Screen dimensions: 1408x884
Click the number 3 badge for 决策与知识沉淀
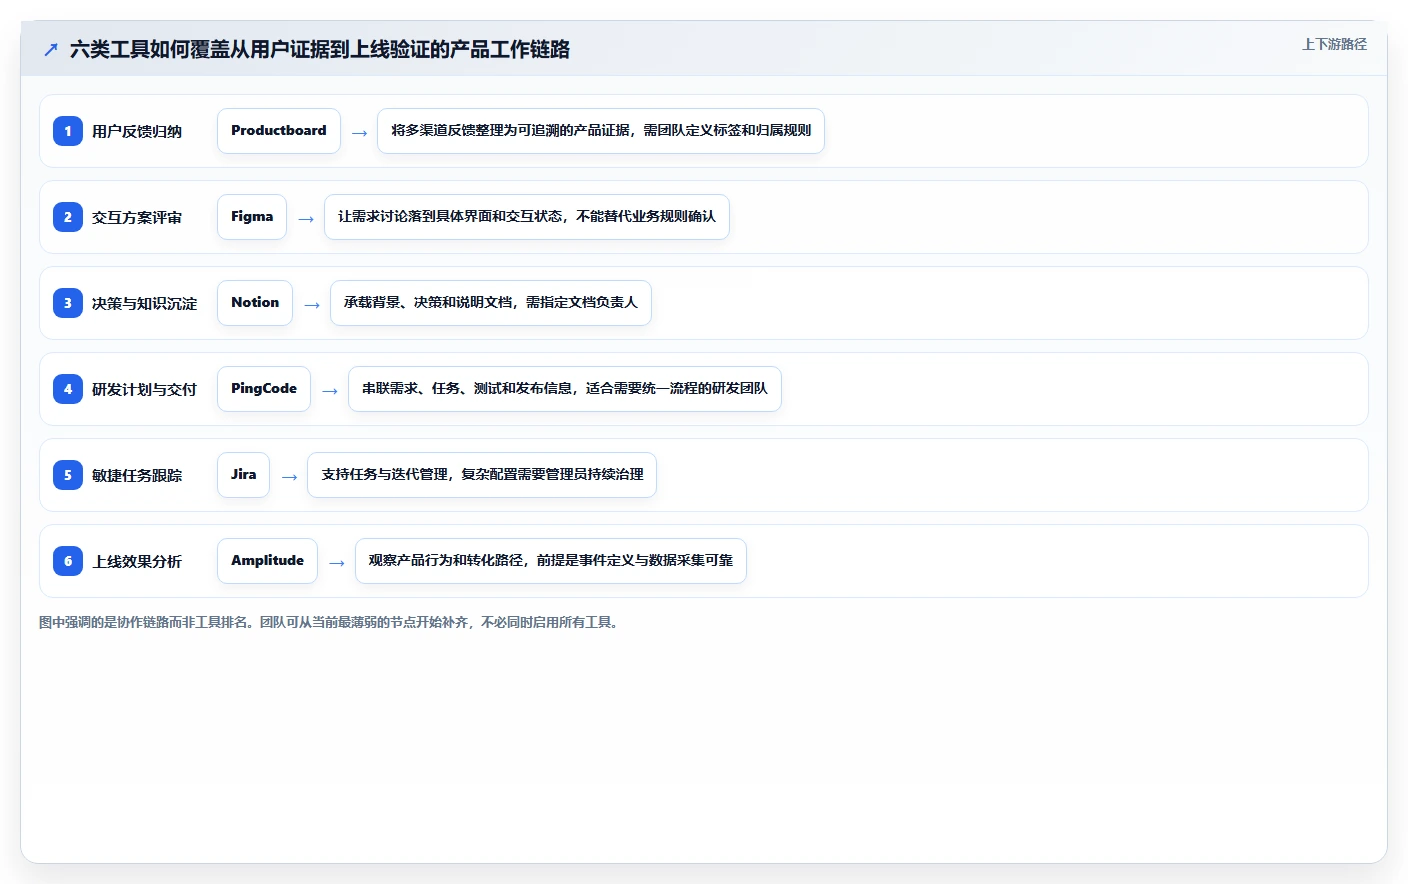68,303
